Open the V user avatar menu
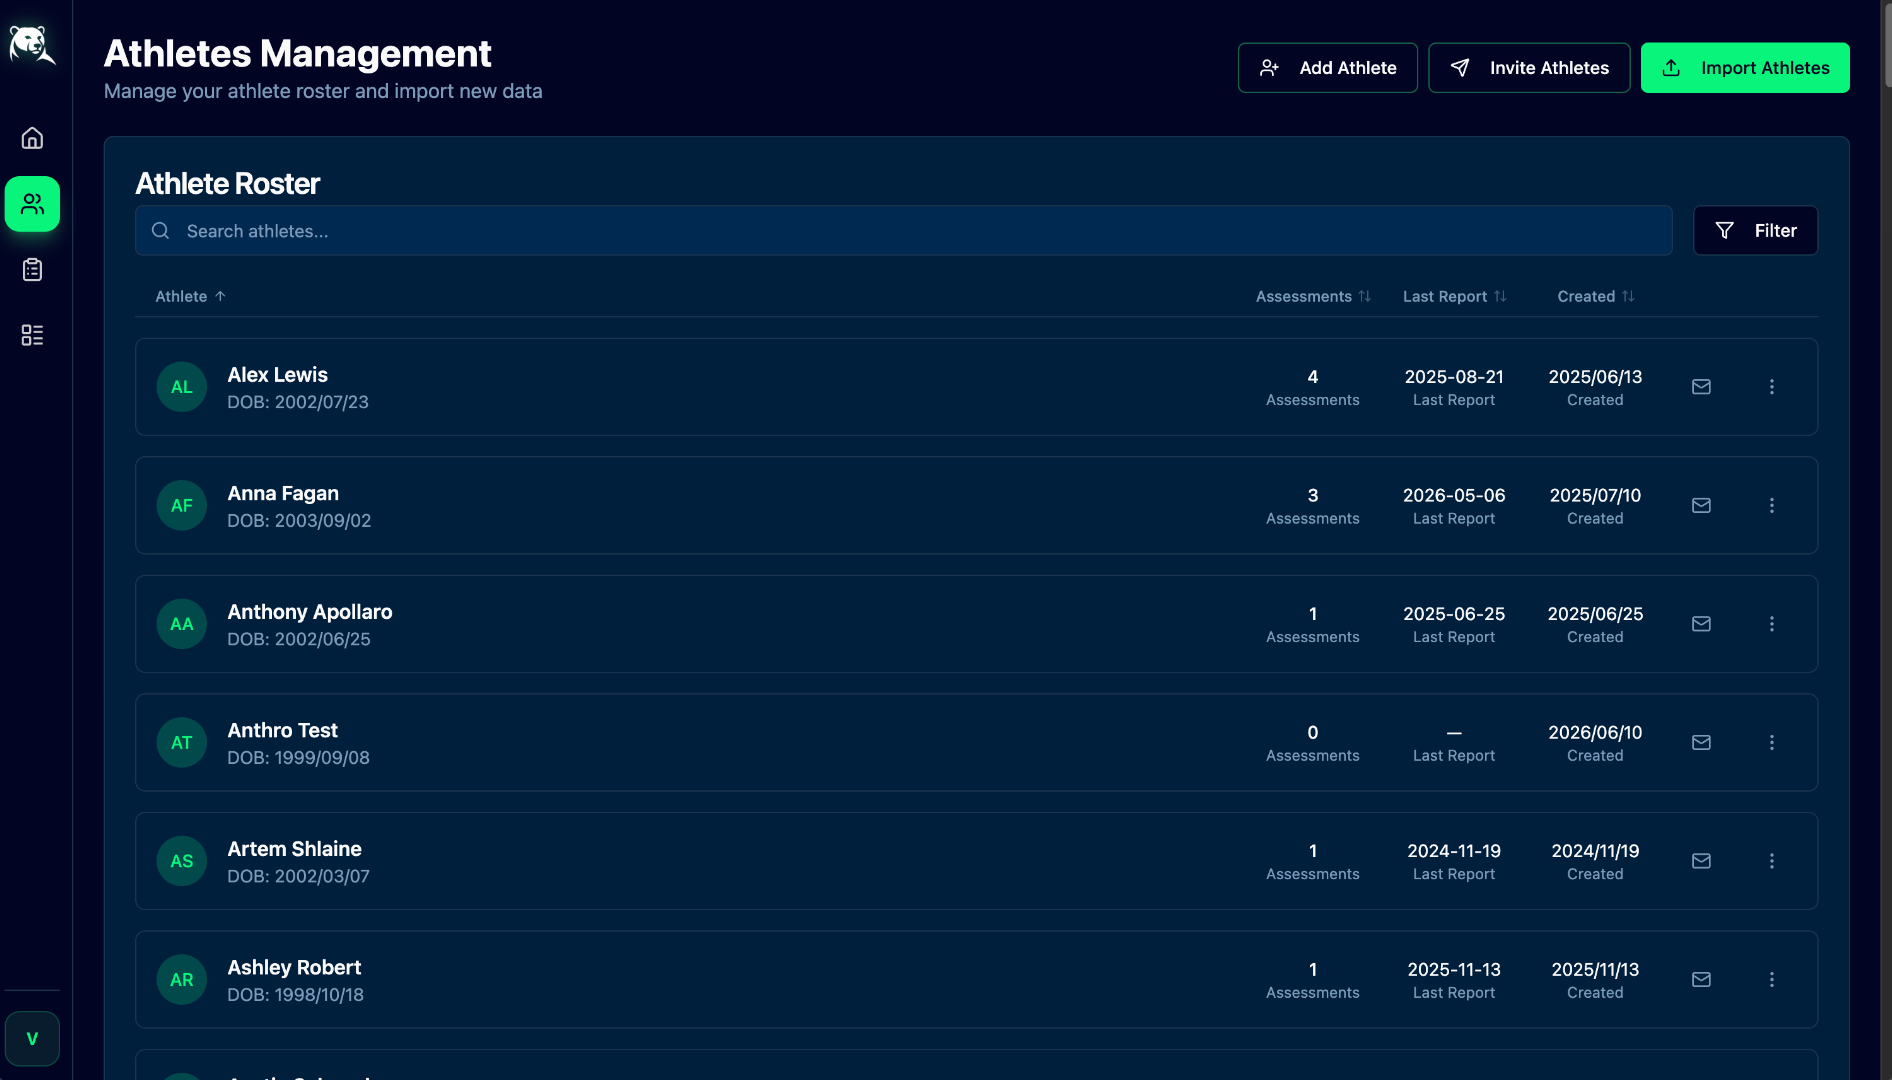This screenshot has width=1892, height=1080. [32, 1038]
